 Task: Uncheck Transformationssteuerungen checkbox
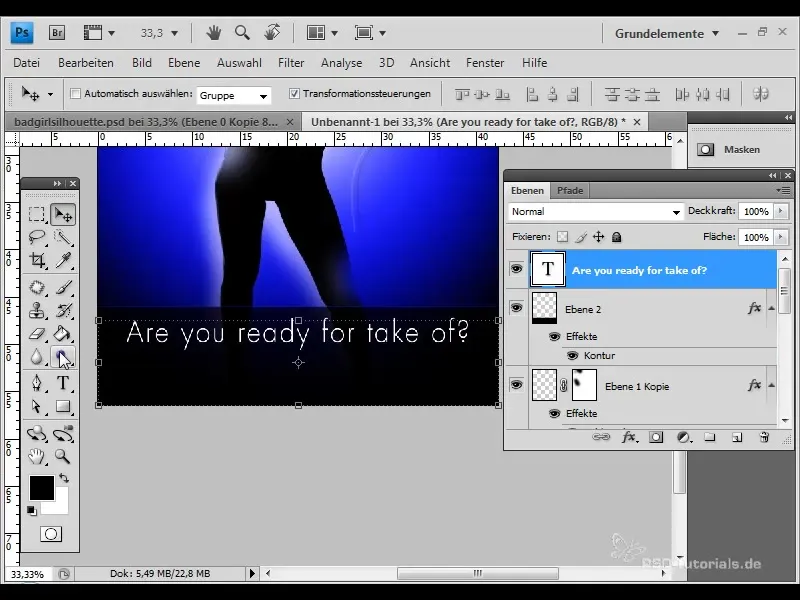point(294,93)
